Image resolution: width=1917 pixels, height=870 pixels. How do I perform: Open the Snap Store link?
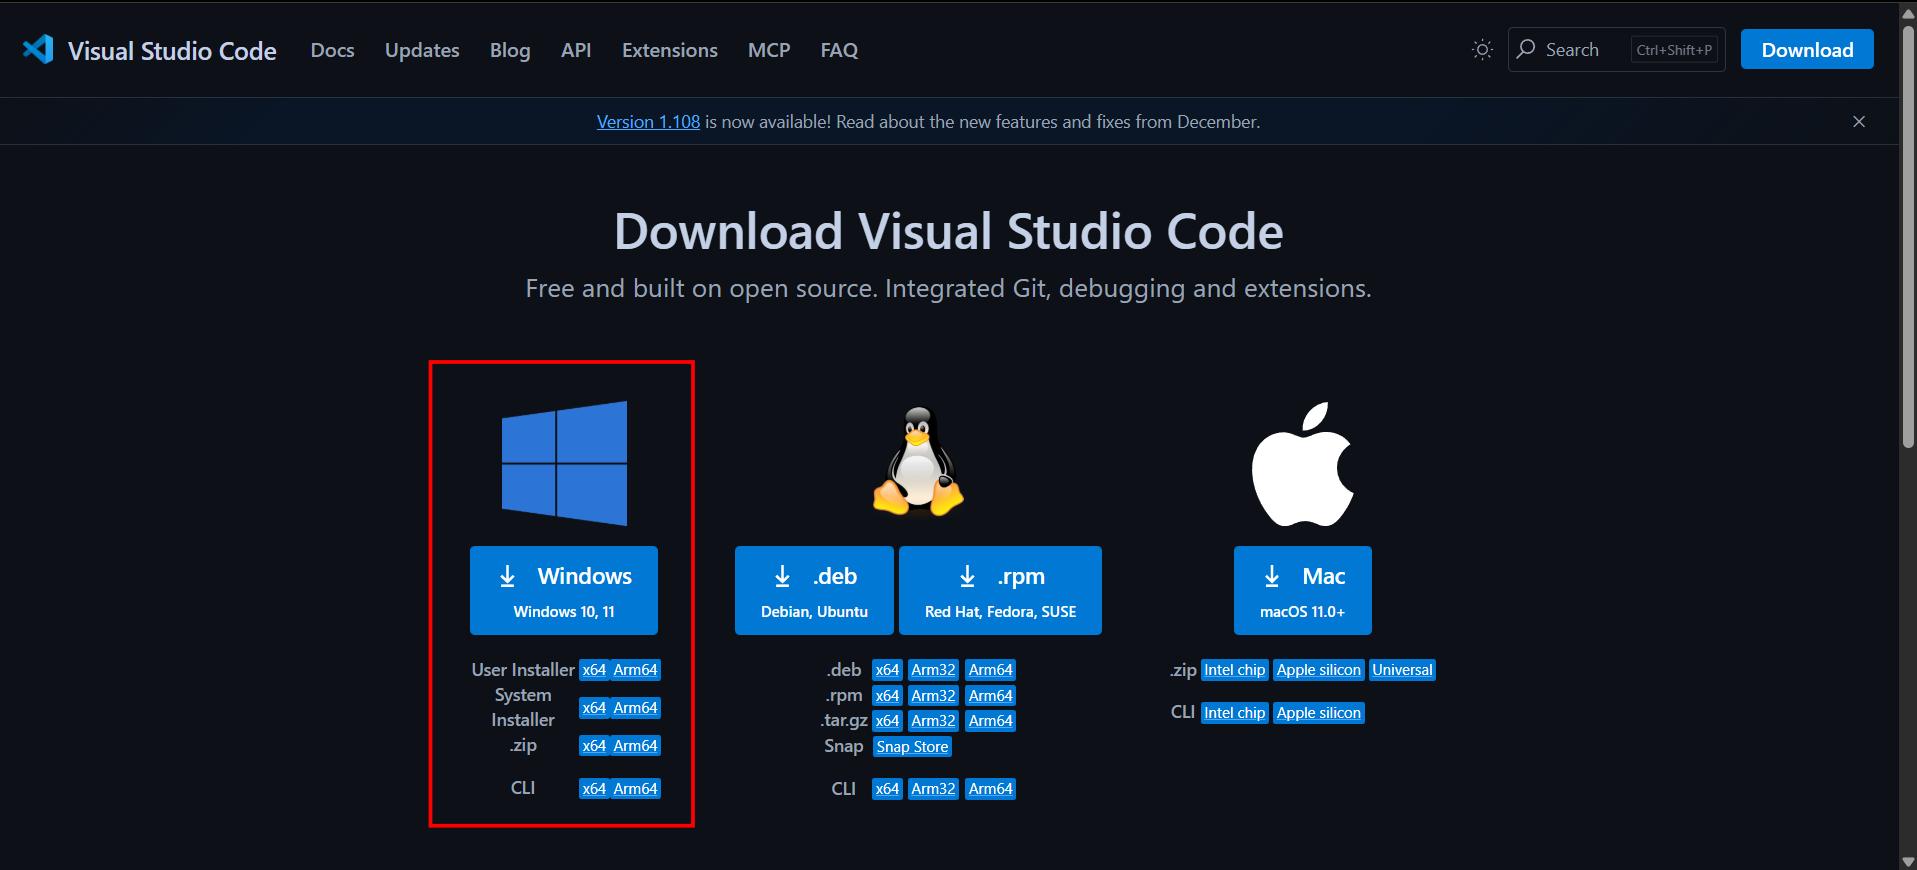coord(912,747)
